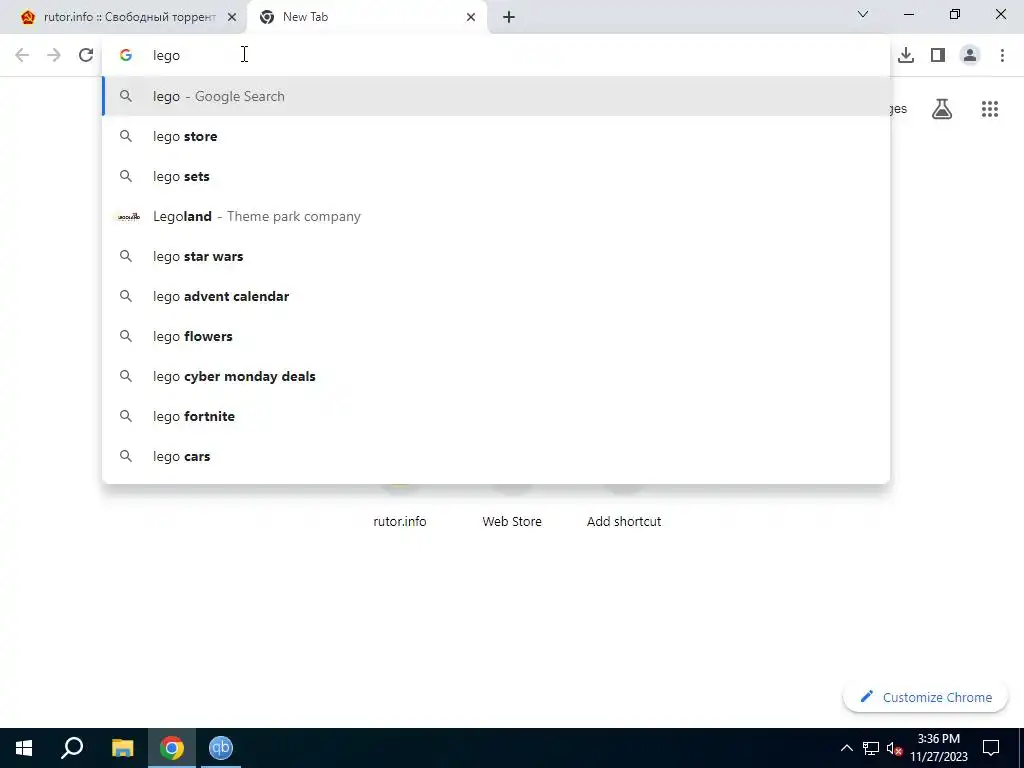
Task: Click the browser Forward arrow
Action: [x=54, y=55]
